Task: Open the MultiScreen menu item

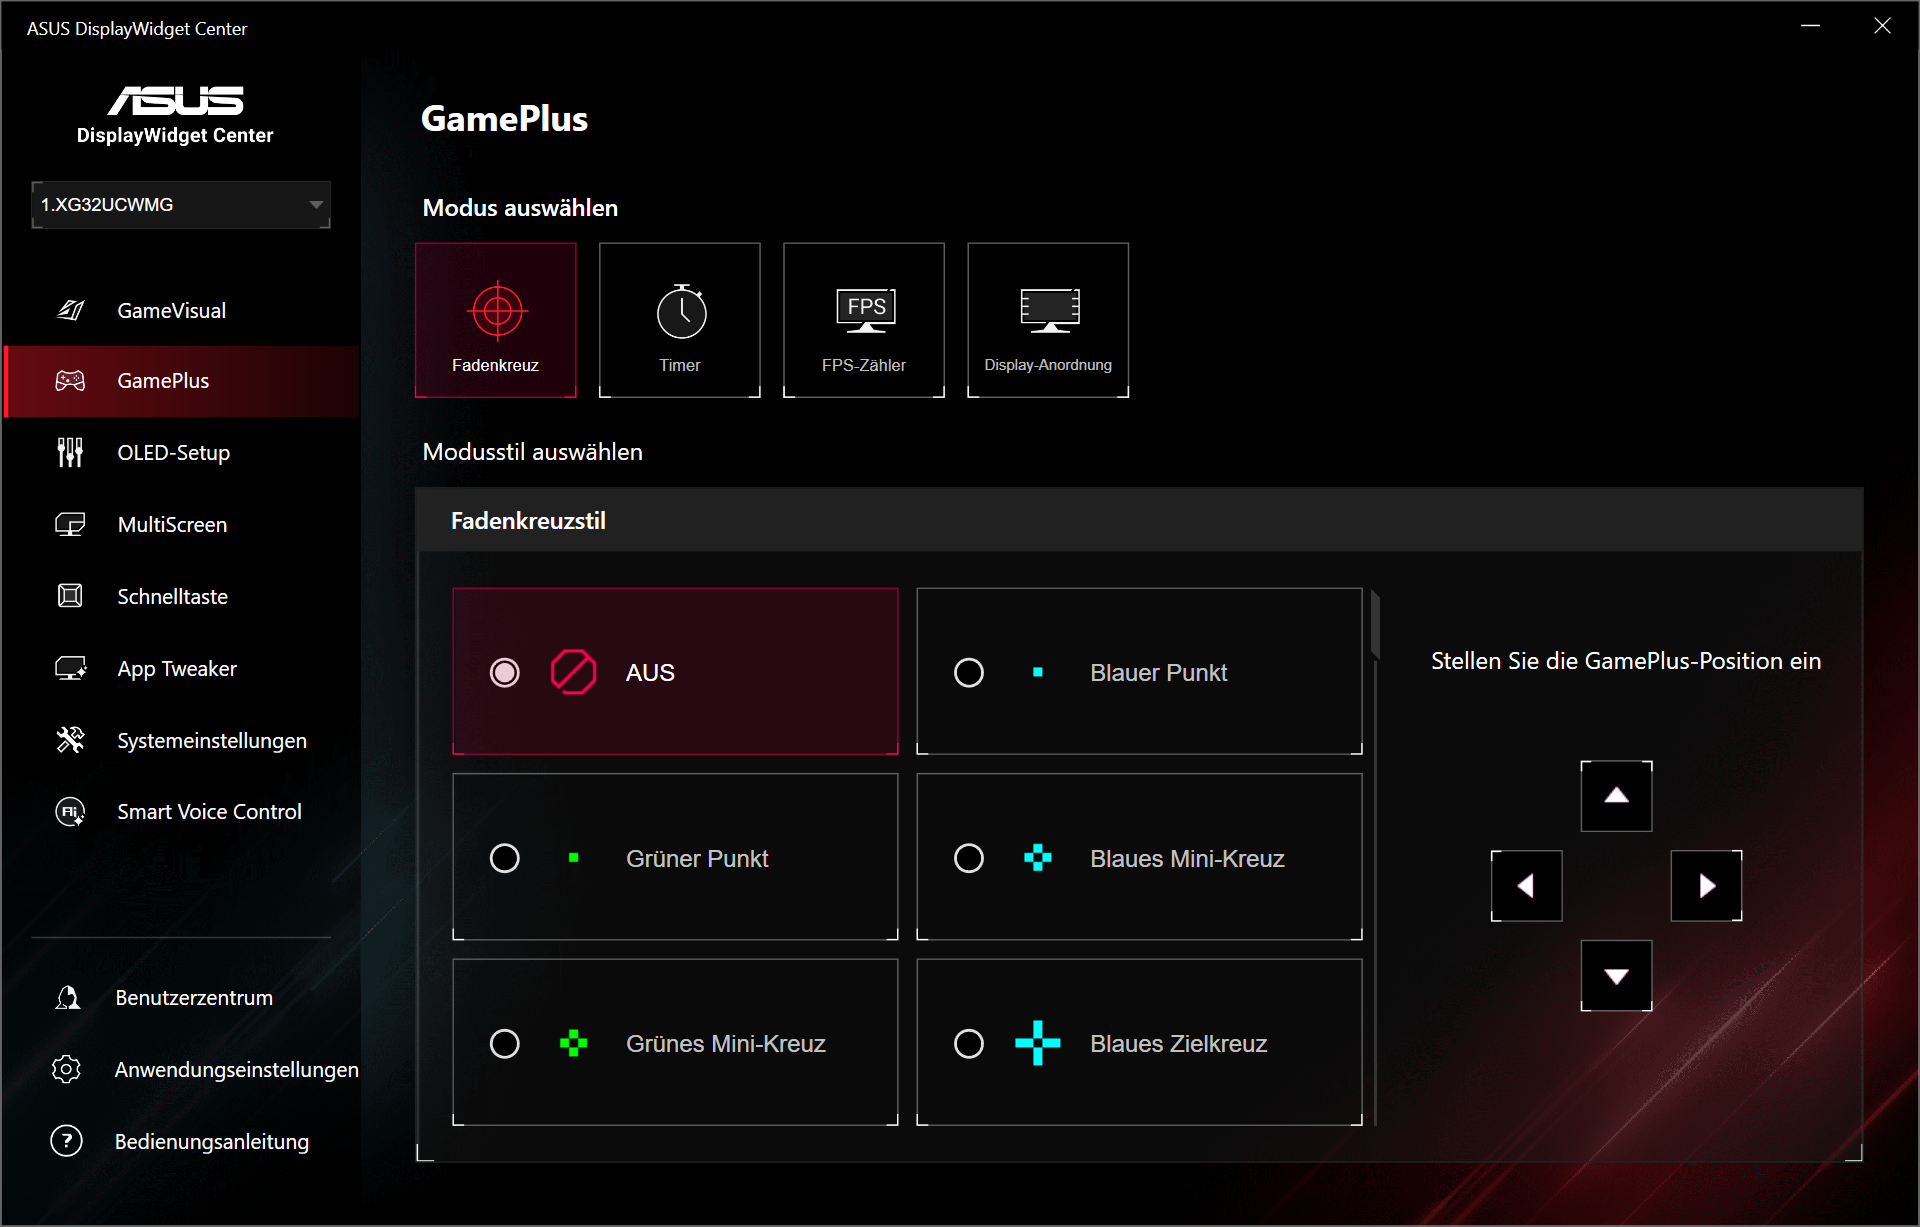Action: pos(172,524)
